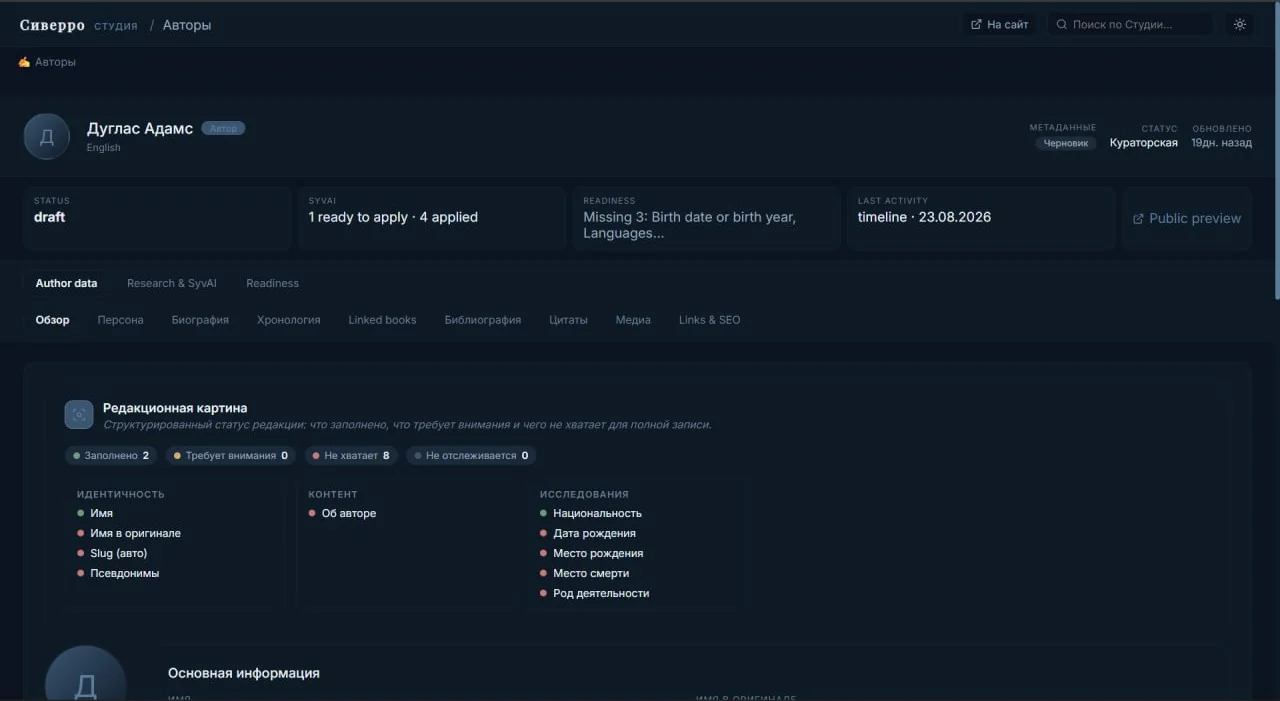1280x701 pixels.
Task: Click the Дата рождения research item
Action: pyautogui.click(x=588, y=534)
